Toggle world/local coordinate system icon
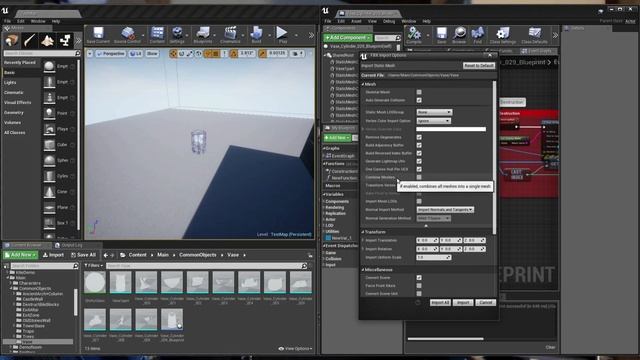Viewport: 640px width, 360px height. (x=198, y=53)
